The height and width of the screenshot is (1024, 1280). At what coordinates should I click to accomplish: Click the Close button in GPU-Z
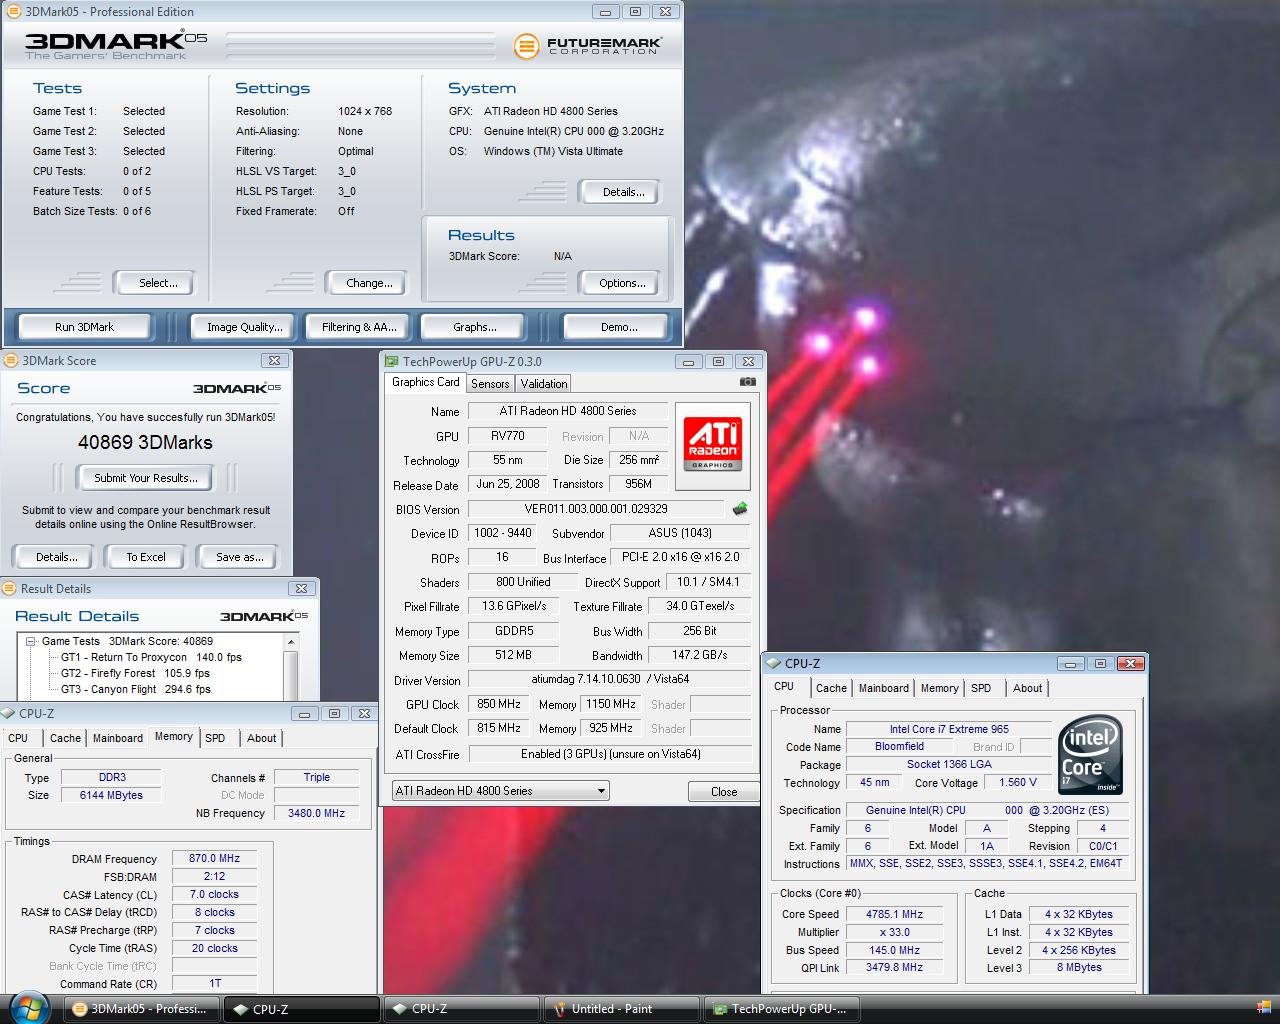(x=724, y=791)
